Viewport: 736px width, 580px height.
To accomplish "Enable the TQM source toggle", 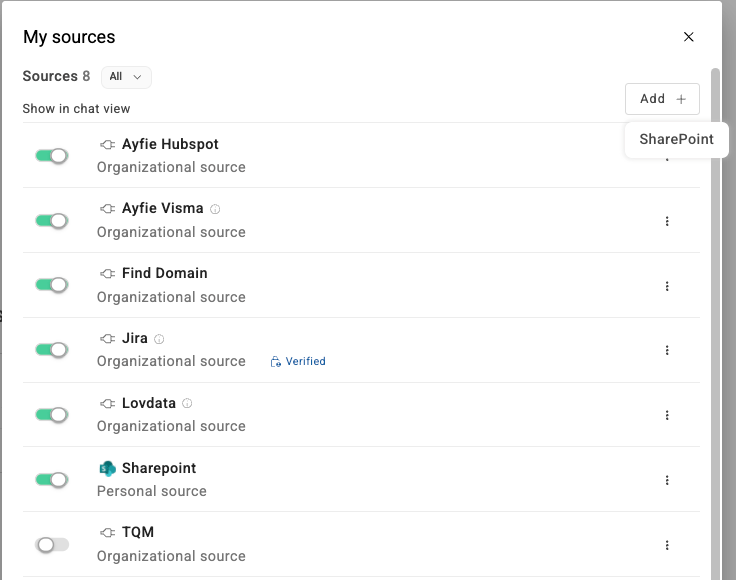I will pyautogui.click(x=51, y=545).
